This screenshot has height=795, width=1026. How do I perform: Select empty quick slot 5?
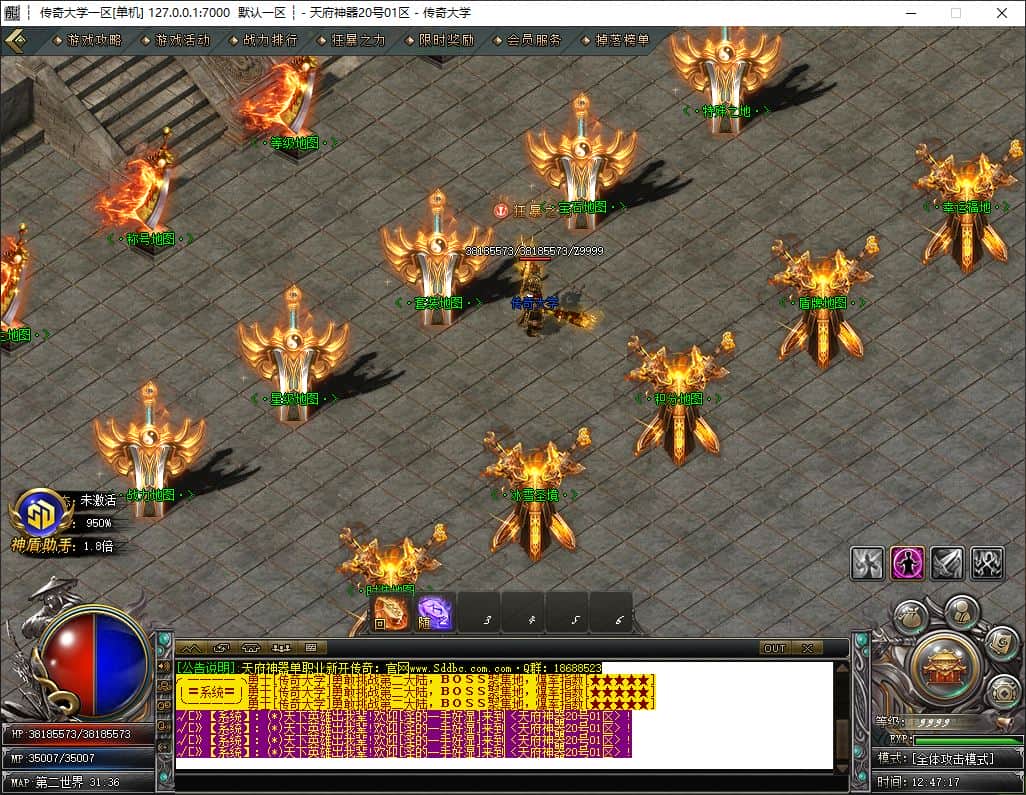[x=568, y=614]
